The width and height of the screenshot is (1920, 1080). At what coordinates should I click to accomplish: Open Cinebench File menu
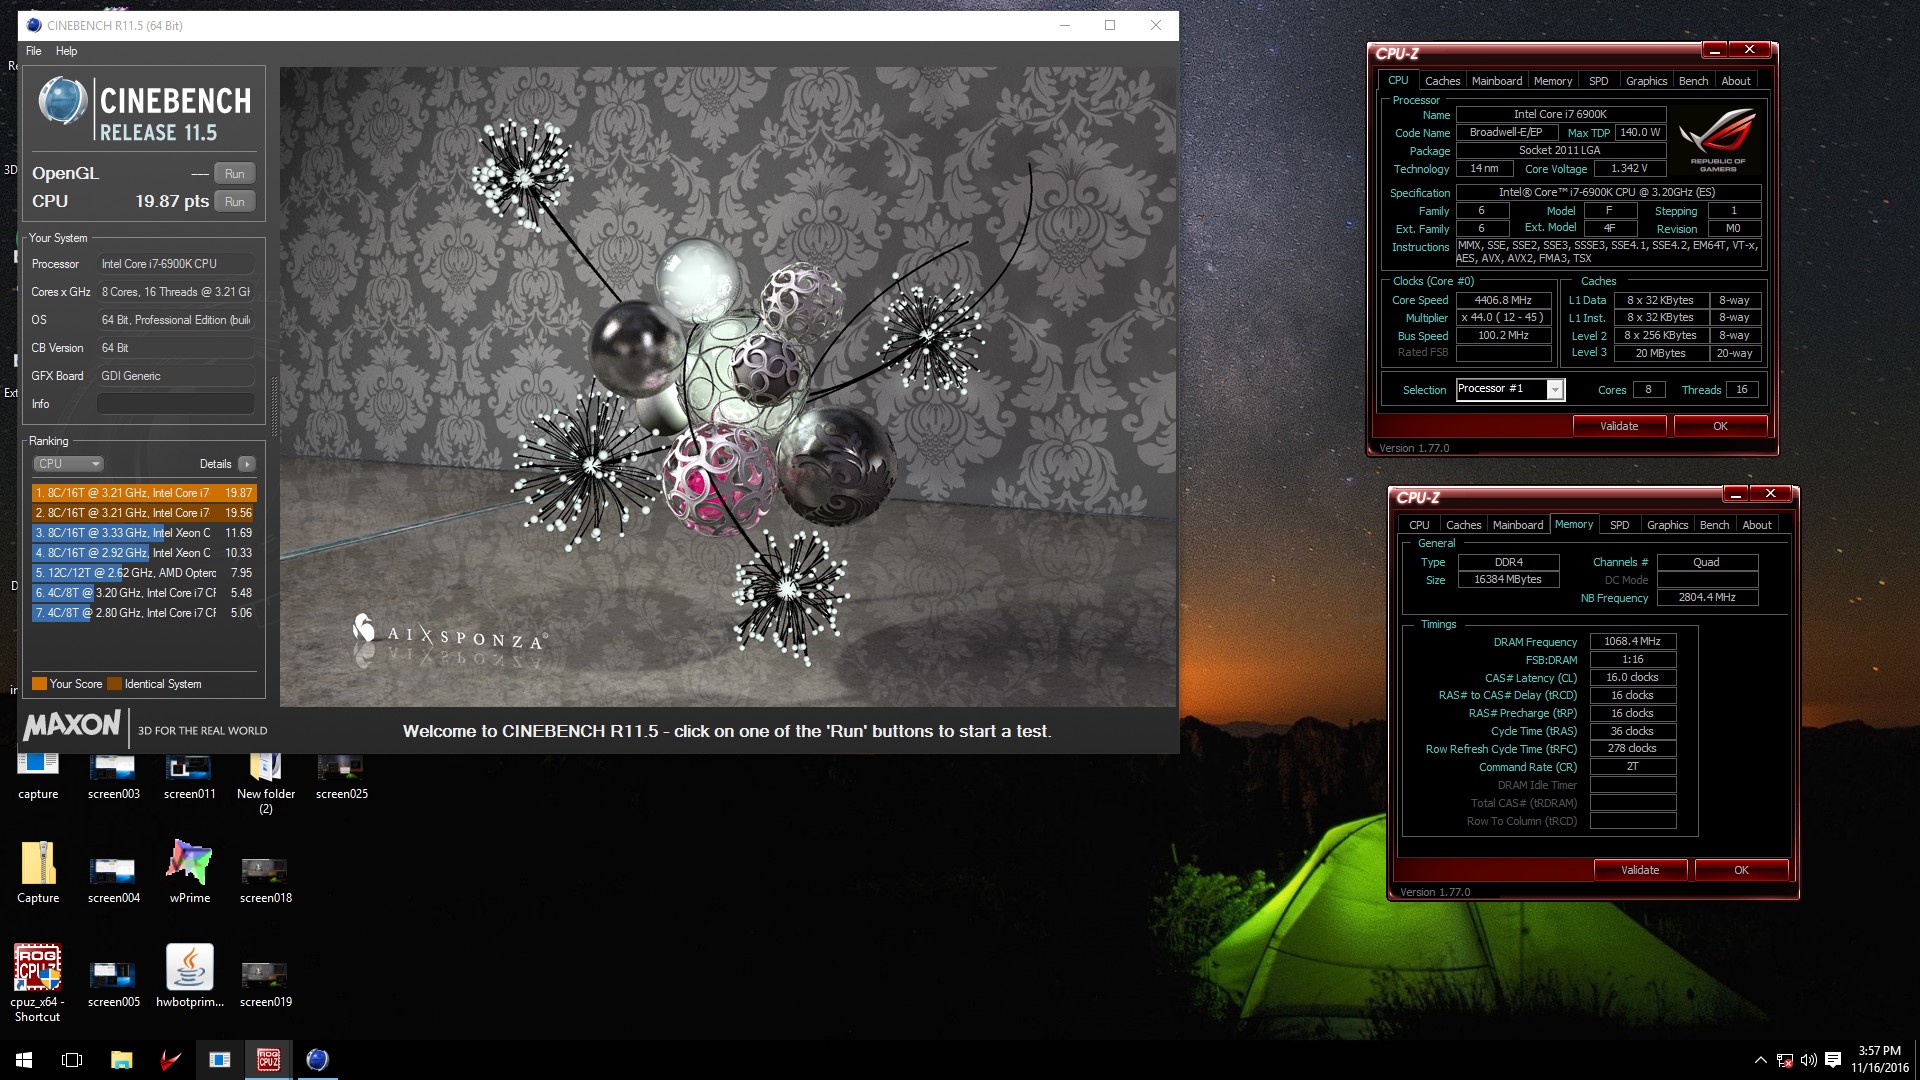[34, 51]
